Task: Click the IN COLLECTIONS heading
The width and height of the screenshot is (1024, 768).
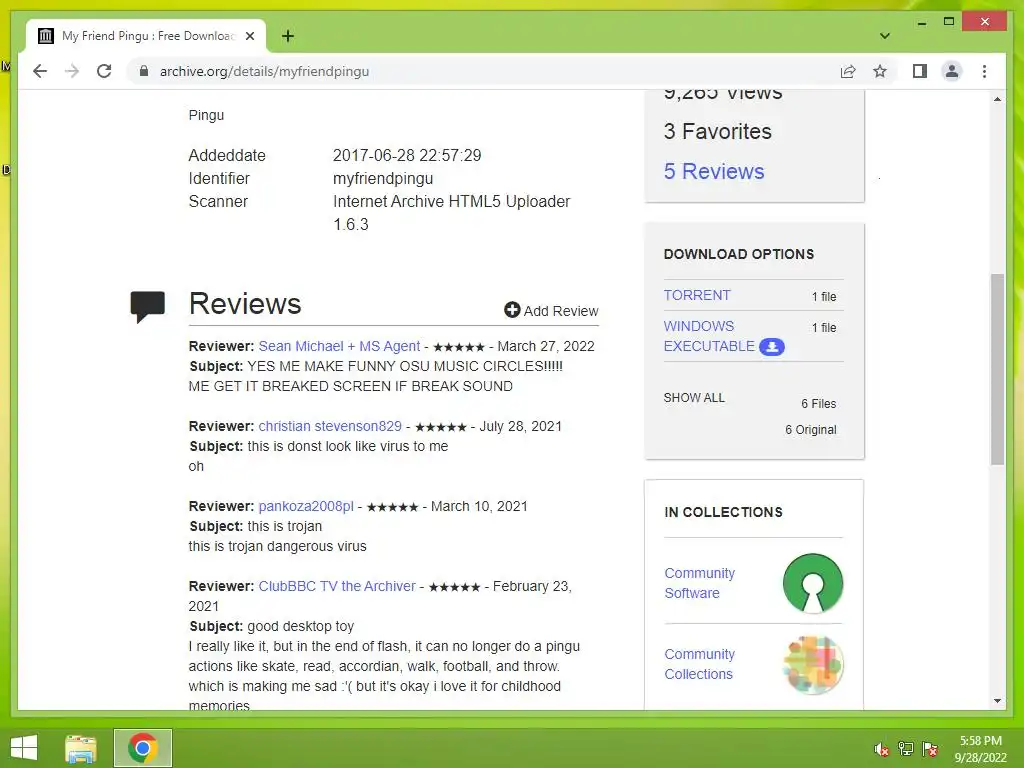Action: point(723,512)
